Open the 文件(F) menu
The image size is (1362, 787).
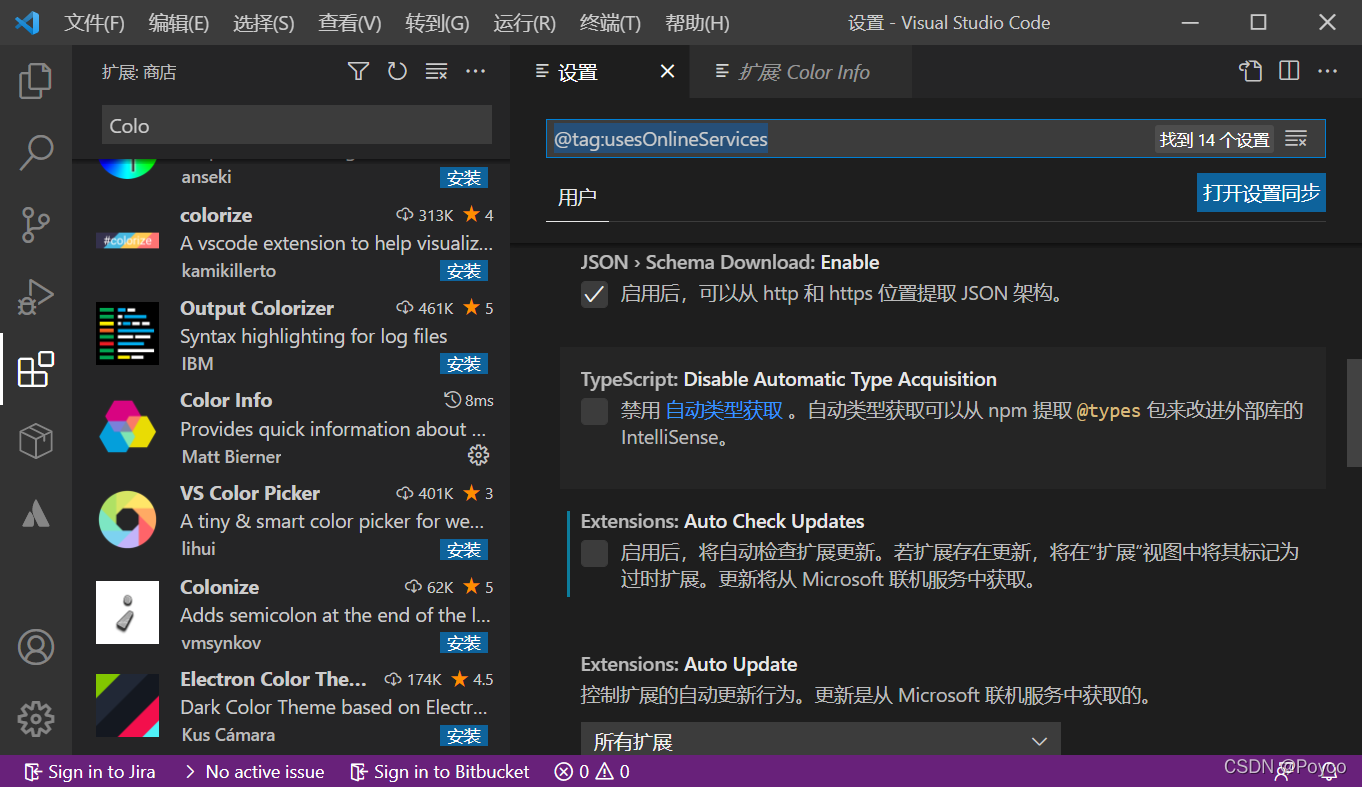(x=94, y=22)
